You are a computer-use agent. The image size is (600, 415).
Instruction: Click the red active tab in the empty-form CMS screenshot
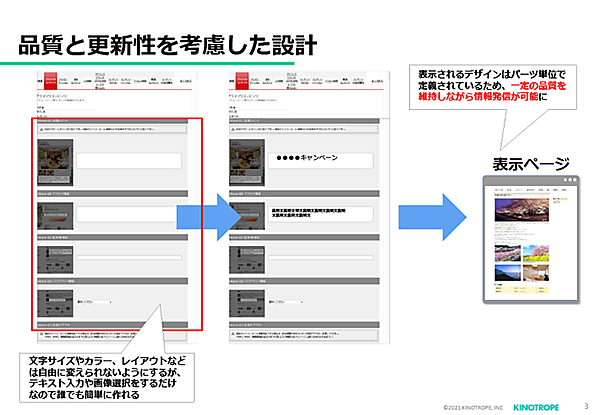point(50,80)
